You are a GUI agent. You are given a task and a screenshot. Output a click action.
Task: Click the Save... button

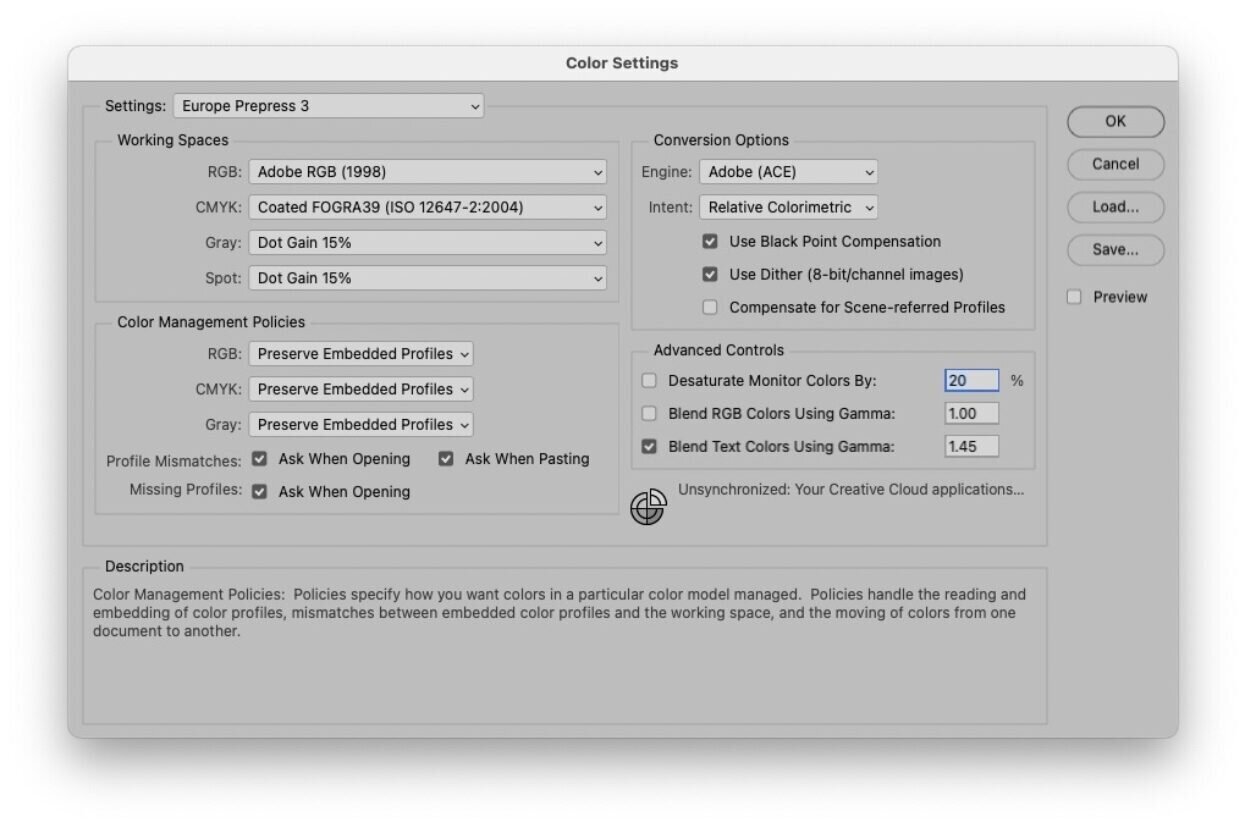[x=1115, y=250]
